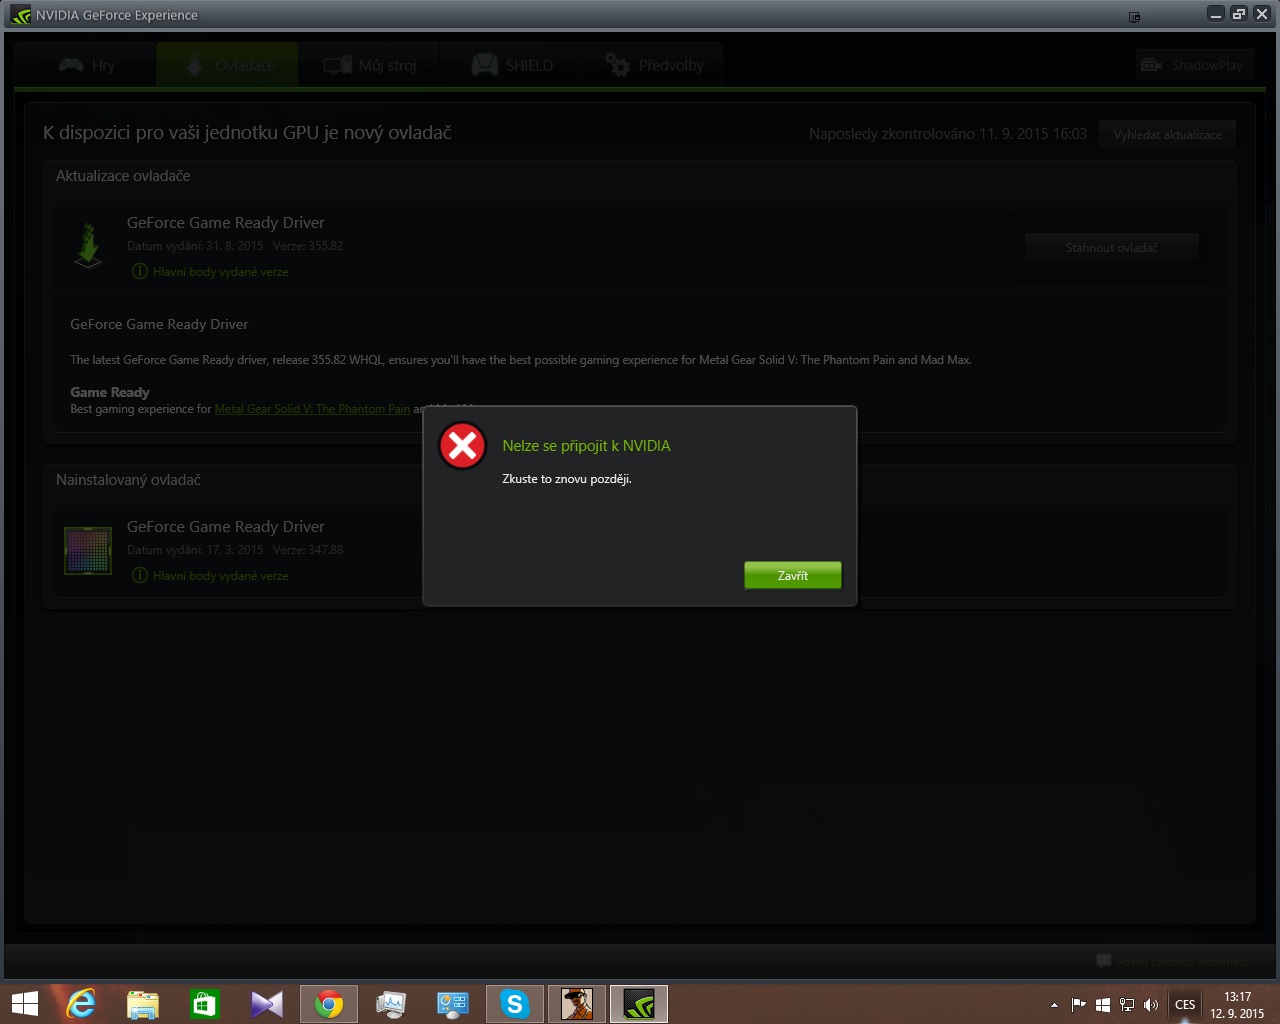Open the volume speaker tray icon
This screenshot has width=1280, height=1024.
(1151, 1005)
